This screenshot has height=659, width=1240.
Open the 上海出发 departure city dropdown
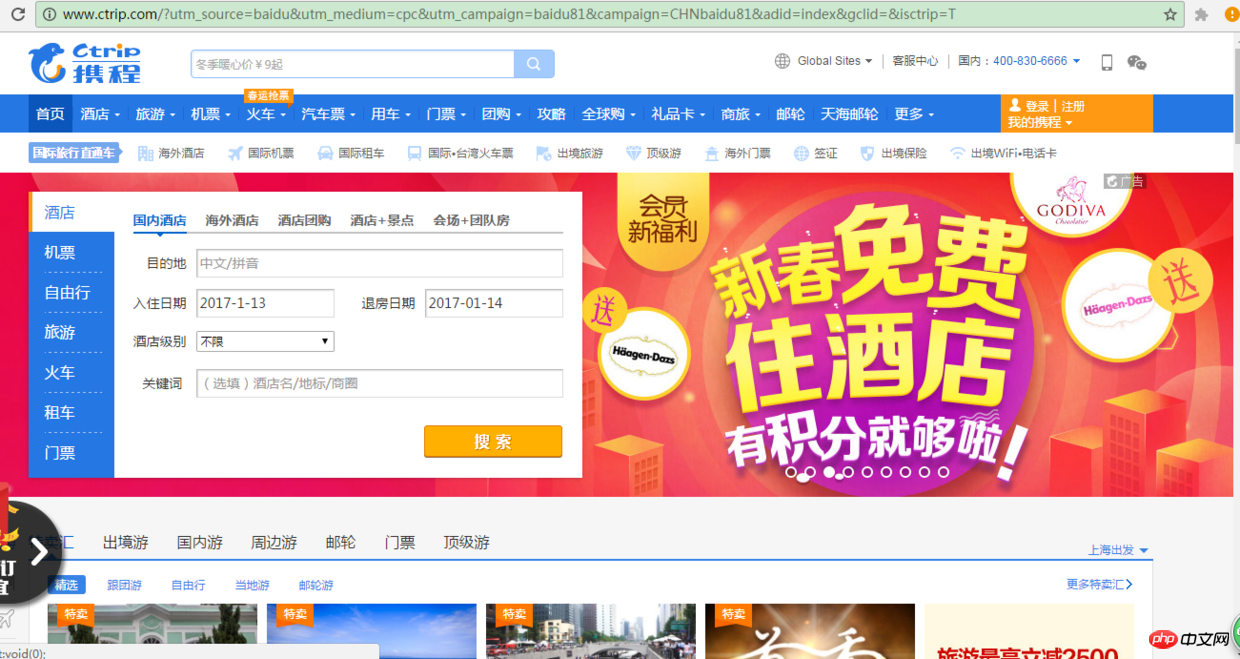(1118, 550)
